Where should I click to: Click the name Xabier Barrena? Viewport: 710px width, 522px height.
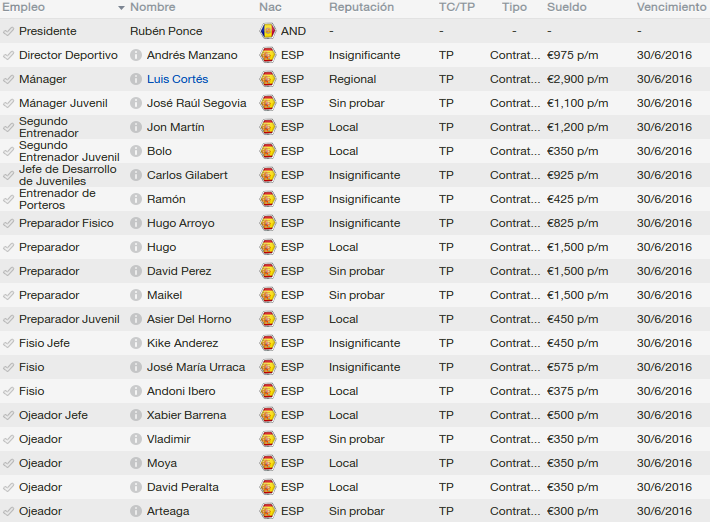[187, 415]
